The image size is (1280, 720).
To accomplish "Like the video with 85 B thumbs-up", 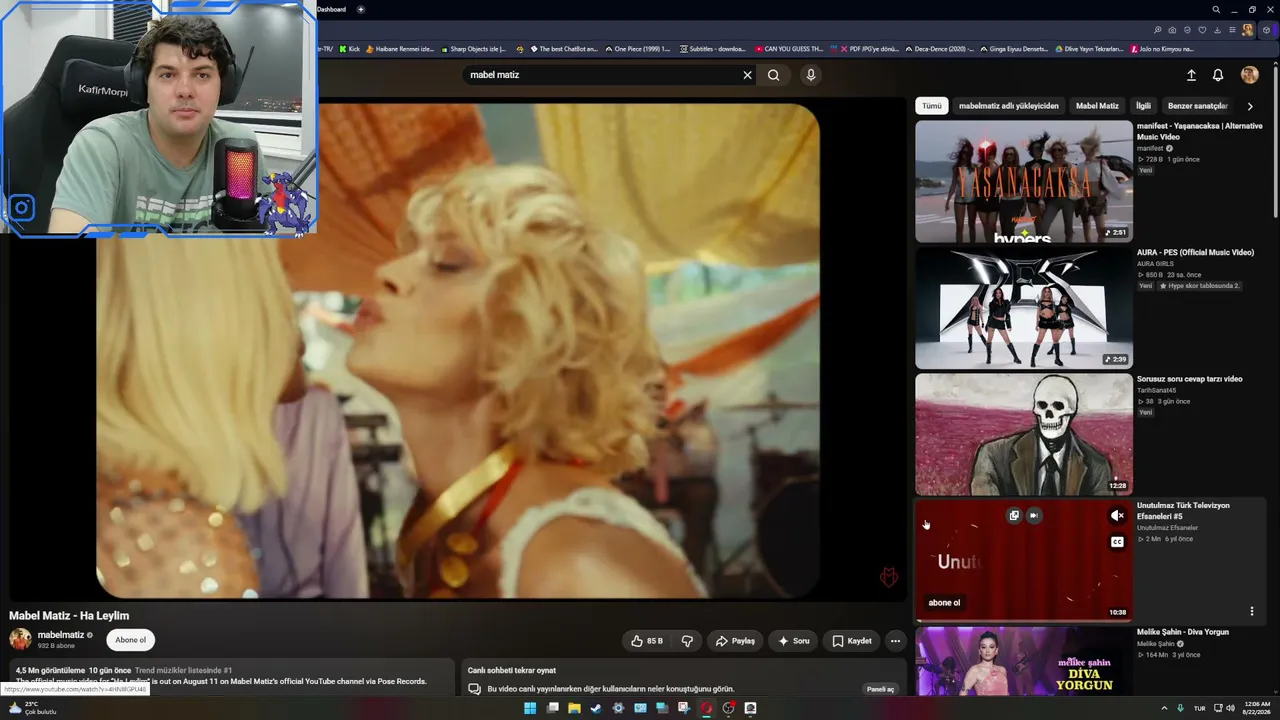I will tap(646, 641).
